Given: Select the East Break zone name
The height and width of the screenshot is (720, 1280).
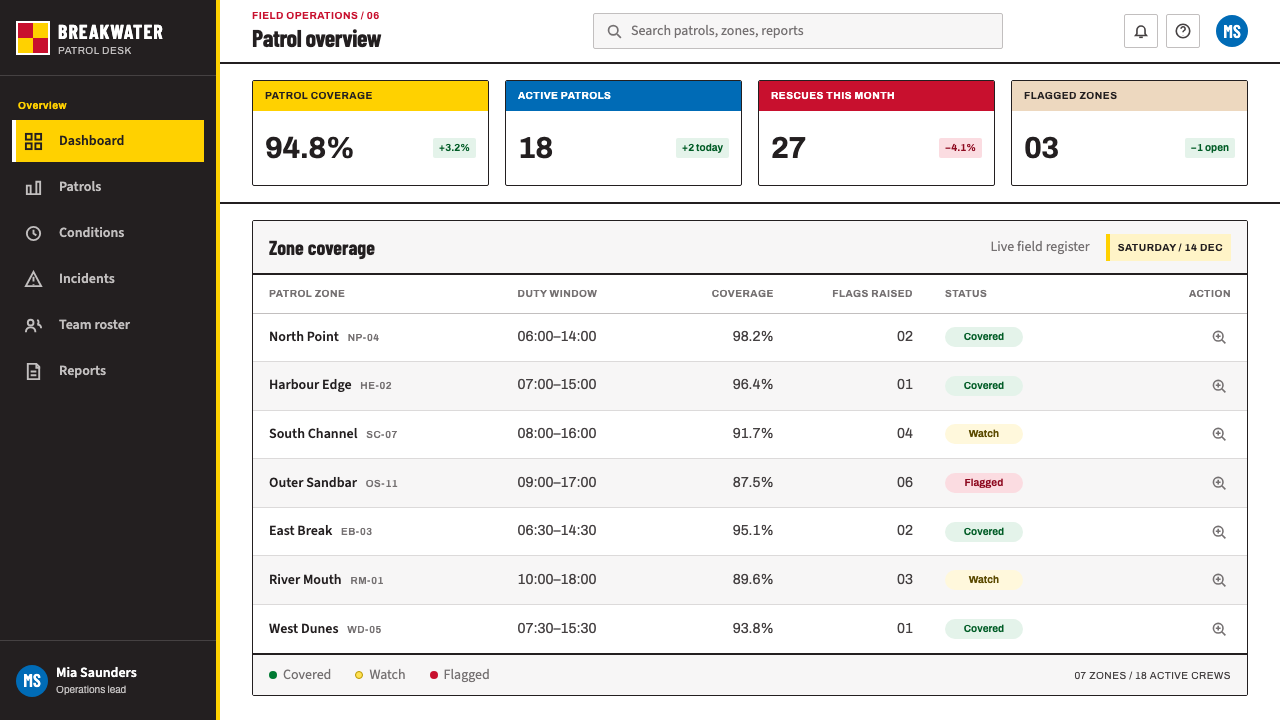Looking at the screenshot, I should point(300,531).
